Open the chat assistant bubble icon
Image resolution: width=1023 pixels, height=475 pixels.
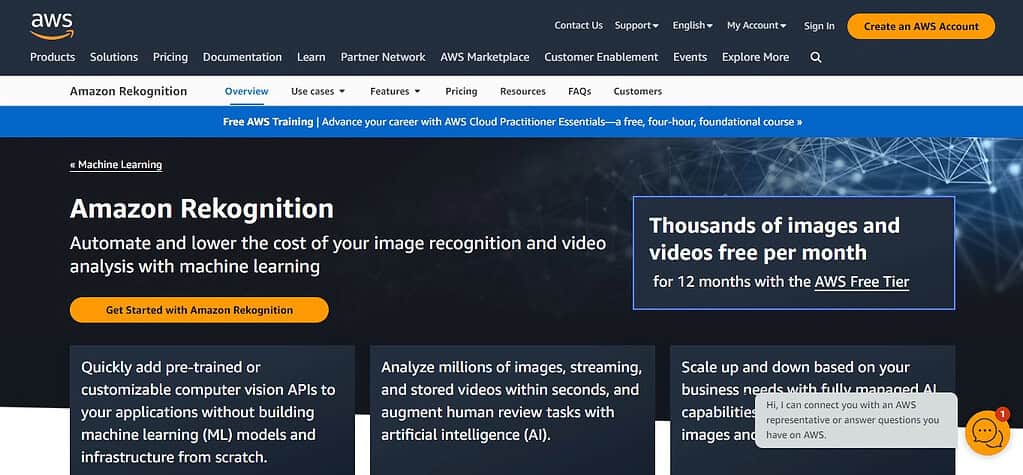click(x=987, y=433)
